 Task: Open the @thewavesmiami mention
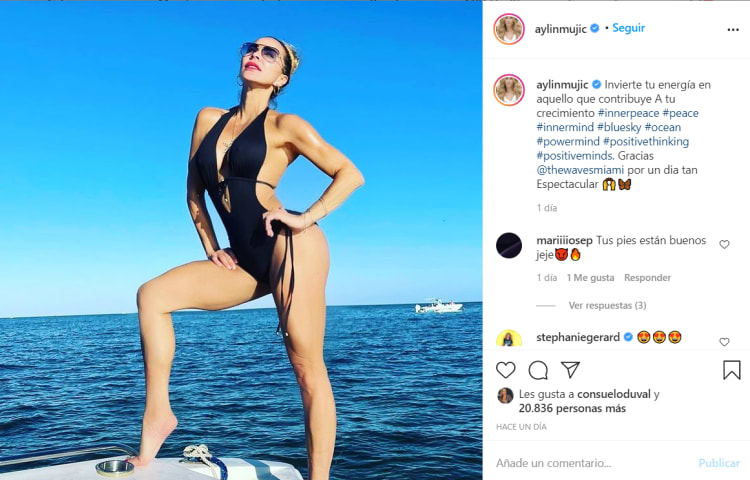tap(580, 170)
